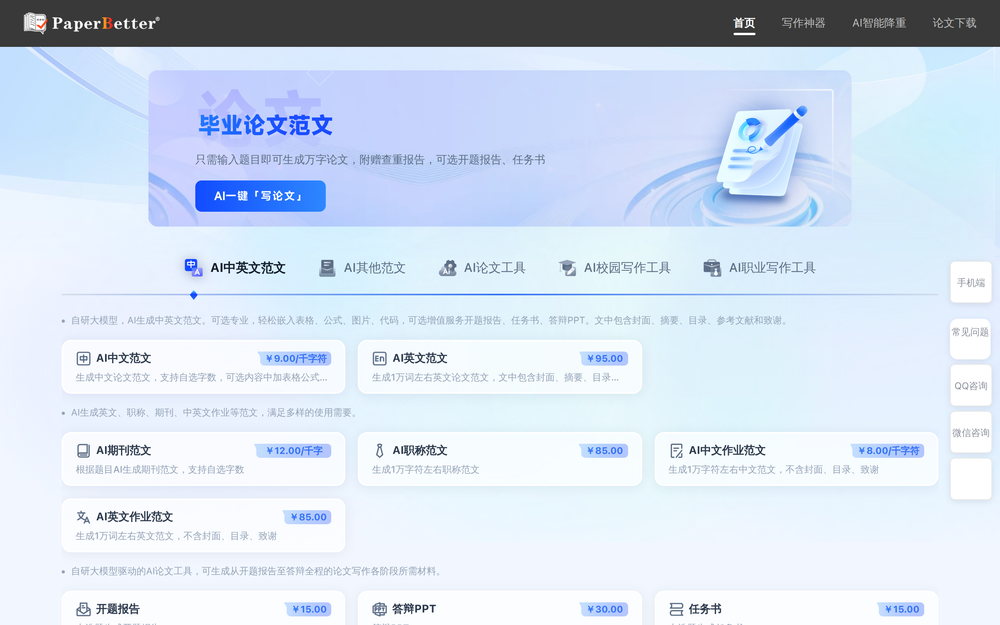Click the AI其他范文 book icon
The width and height of the screenshot is (1000, 625).
pos(327,268)
